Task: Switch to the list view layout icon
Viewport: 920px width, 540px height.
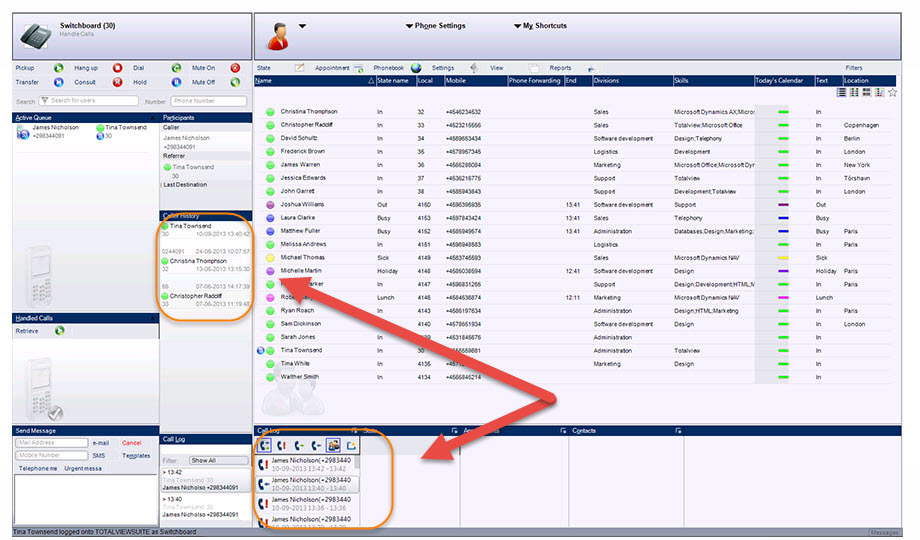Action: pyautogui.click(x=841, y=92)
